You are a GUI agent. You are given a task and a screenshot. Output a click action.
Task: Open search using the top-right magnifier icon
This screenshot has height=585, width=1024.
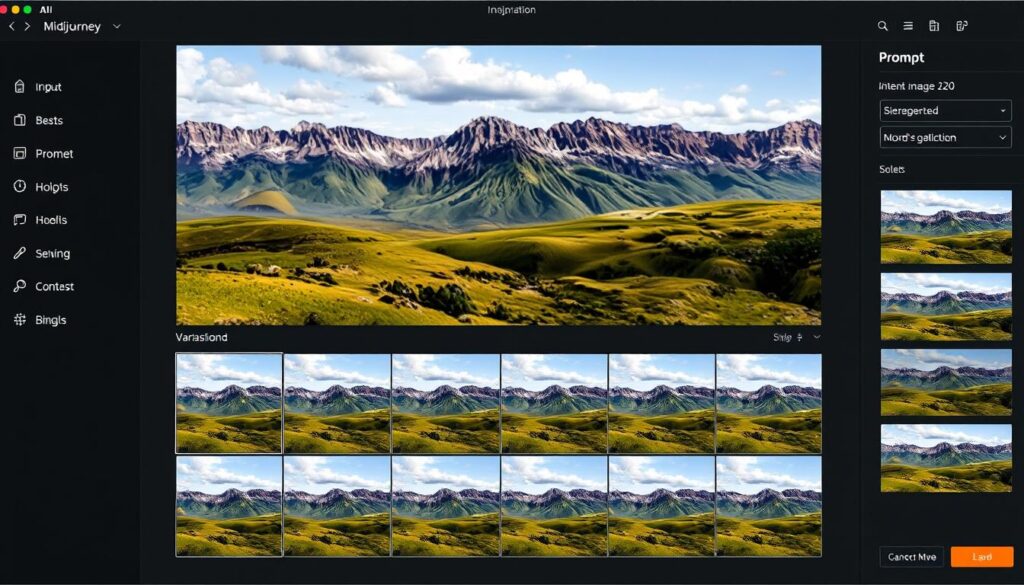pos(881,24)
